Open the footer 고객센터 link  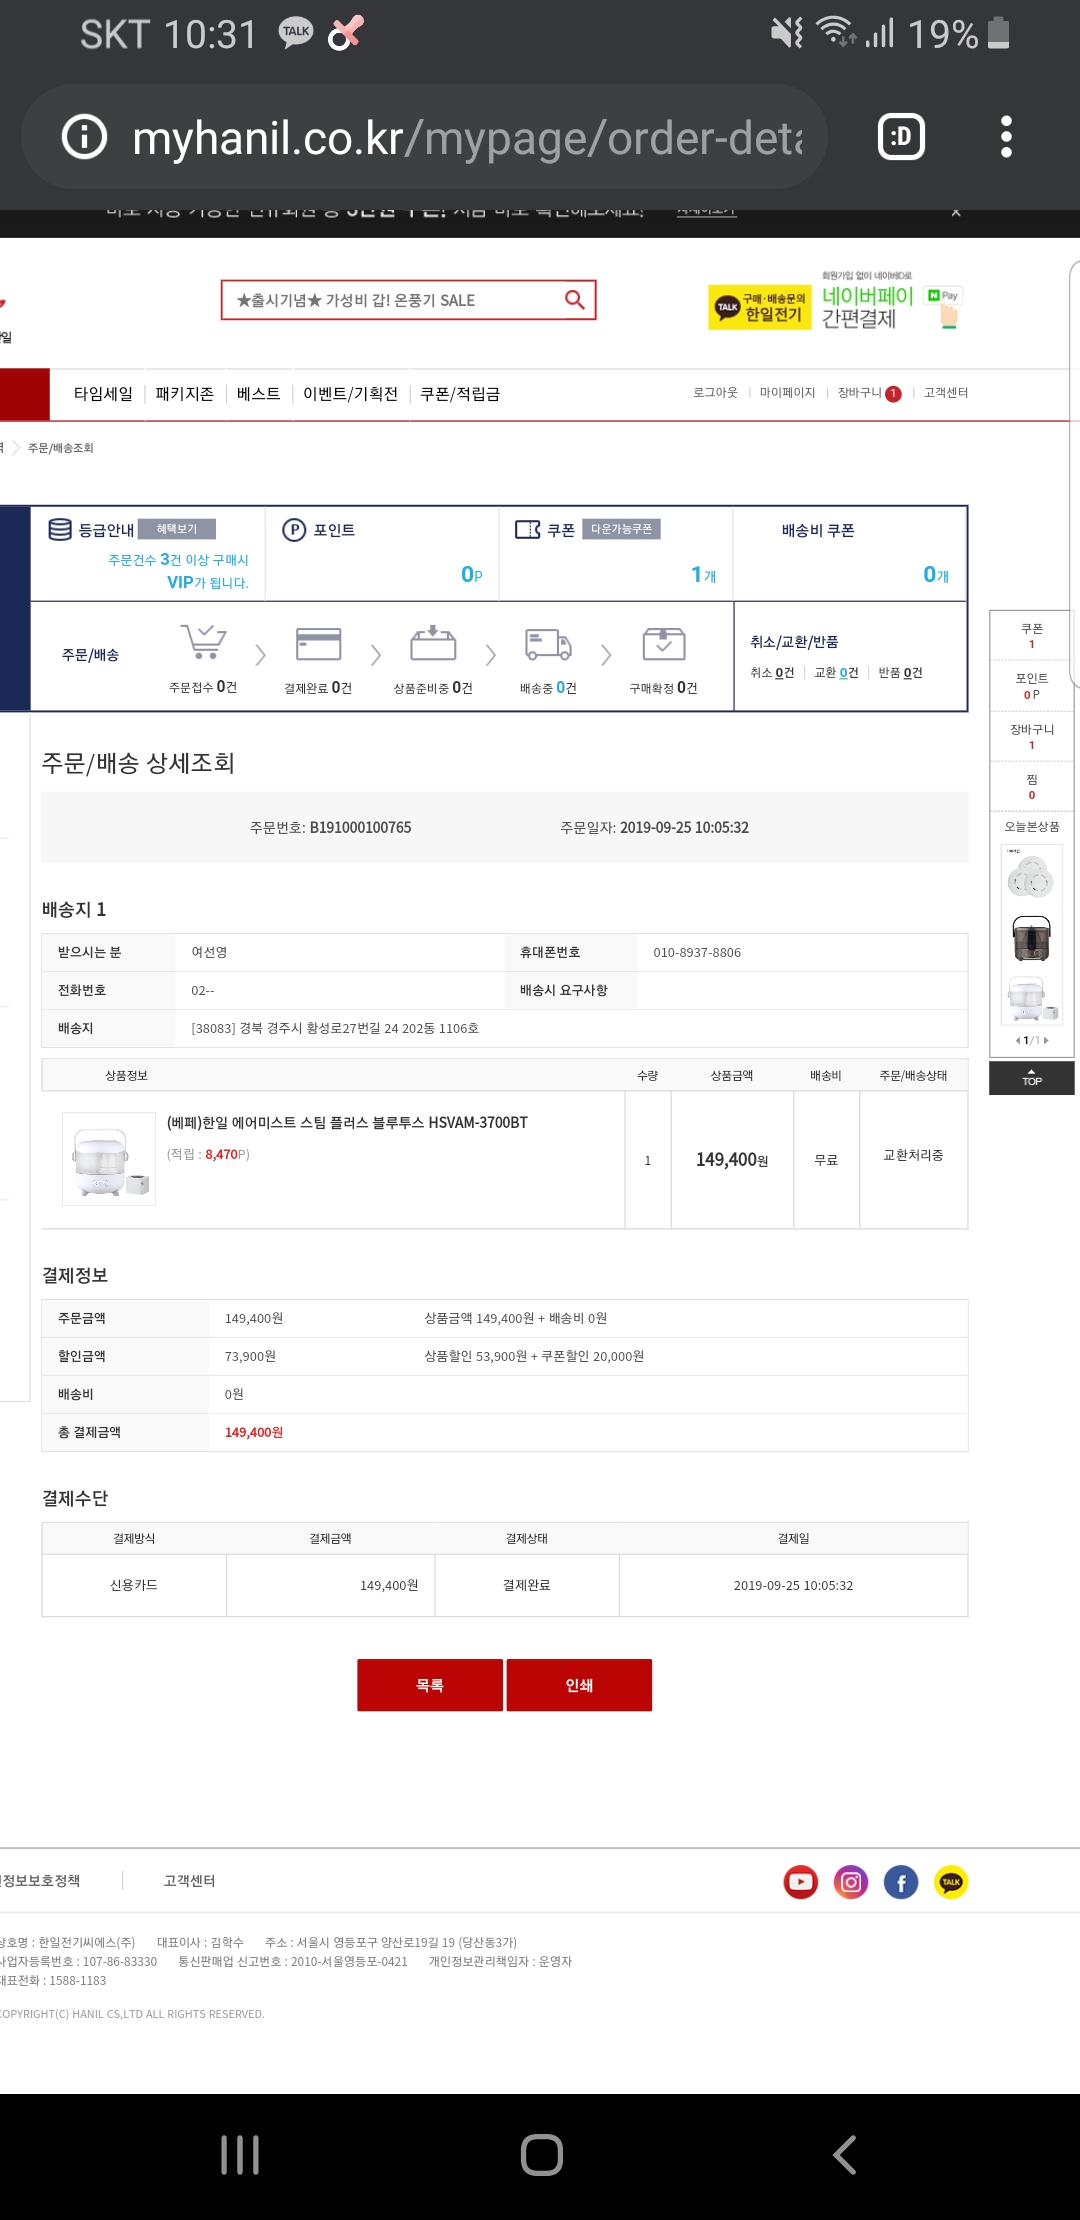click(190, 1881)
